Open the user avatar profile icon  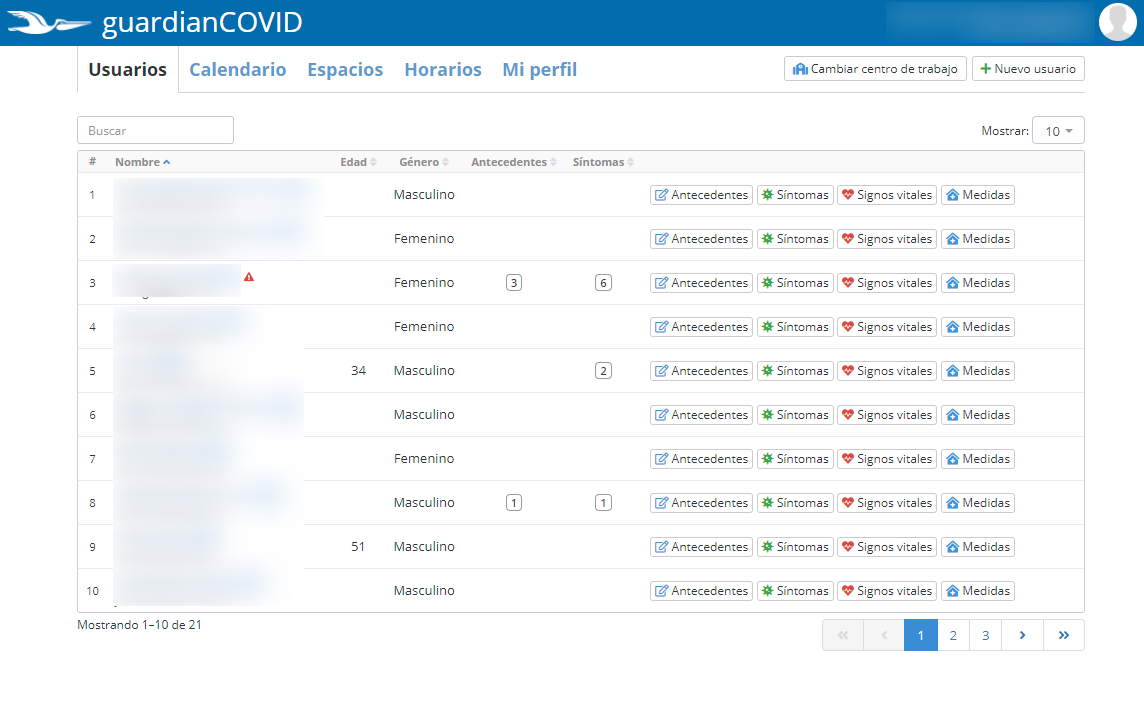click(x=1118, y=22)
